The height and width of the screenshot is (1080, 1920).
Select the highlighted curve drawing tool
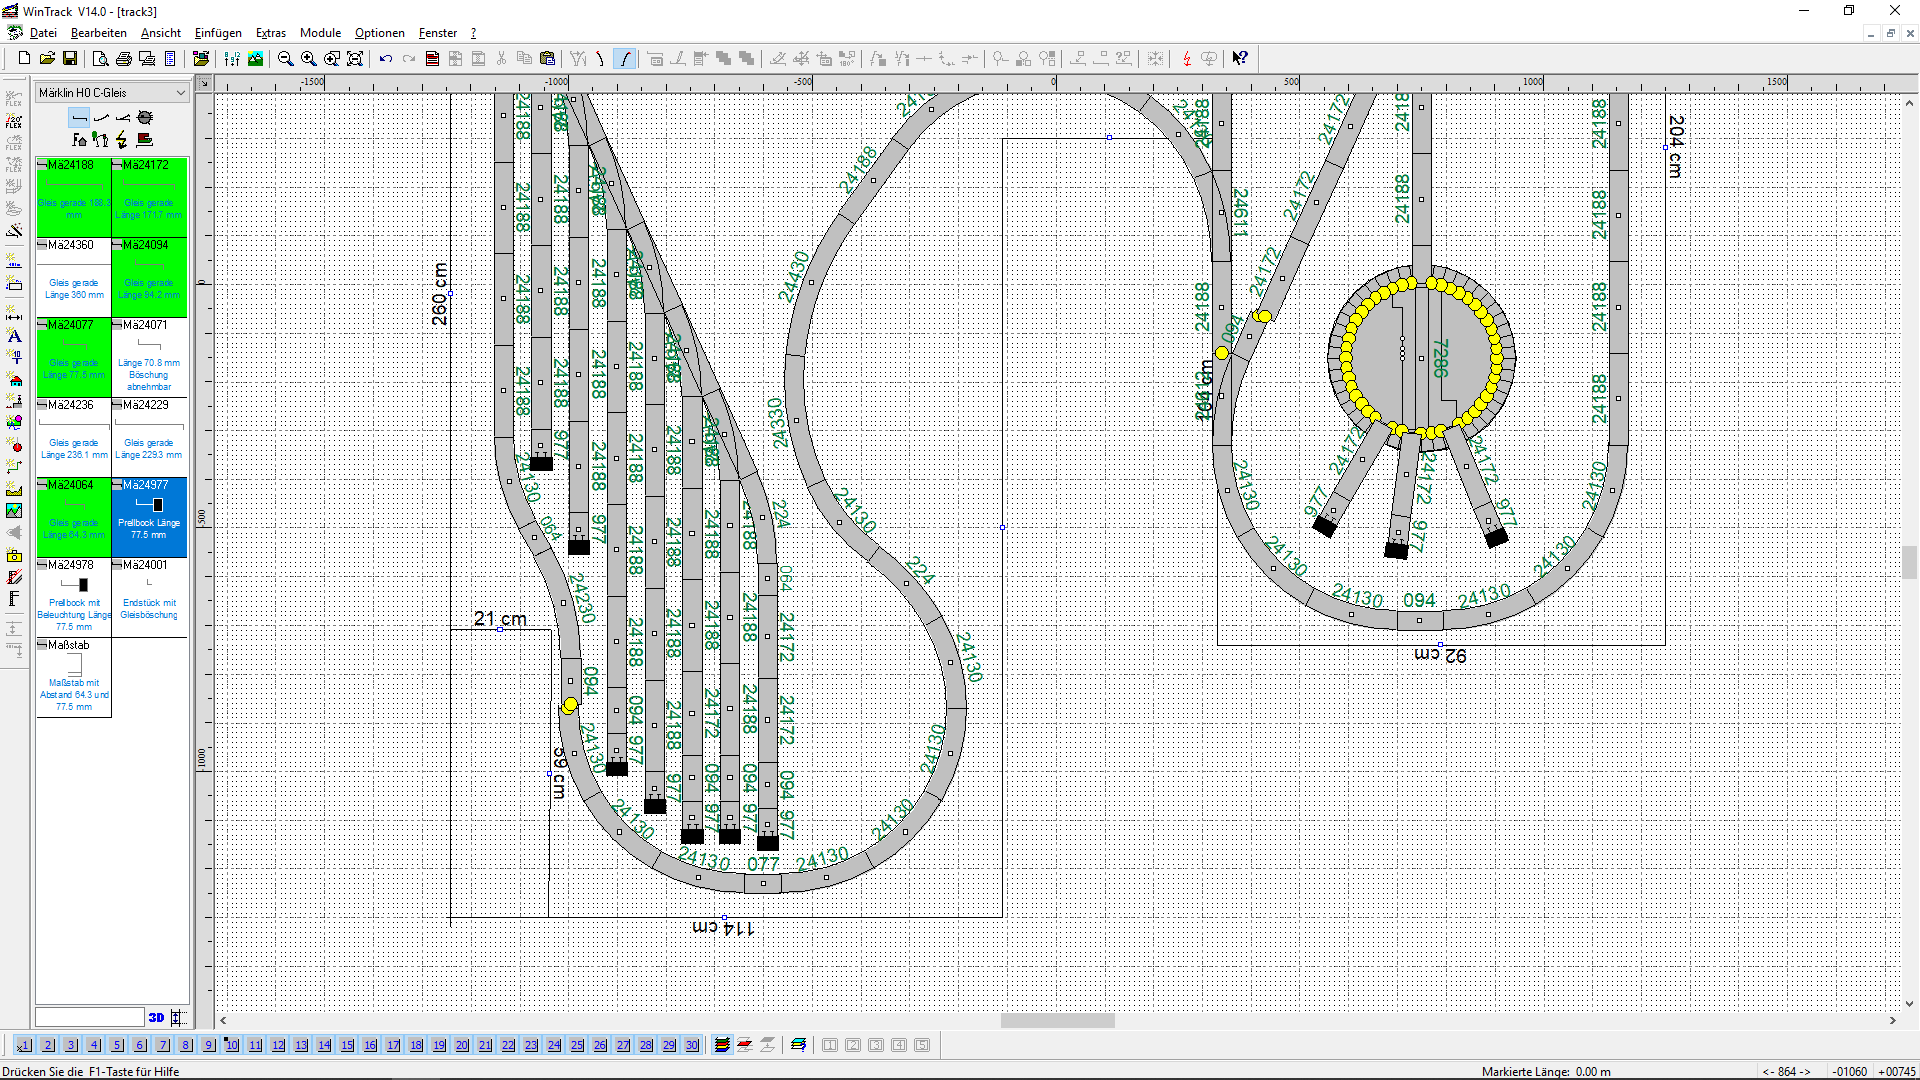click(x=625, y=59)
